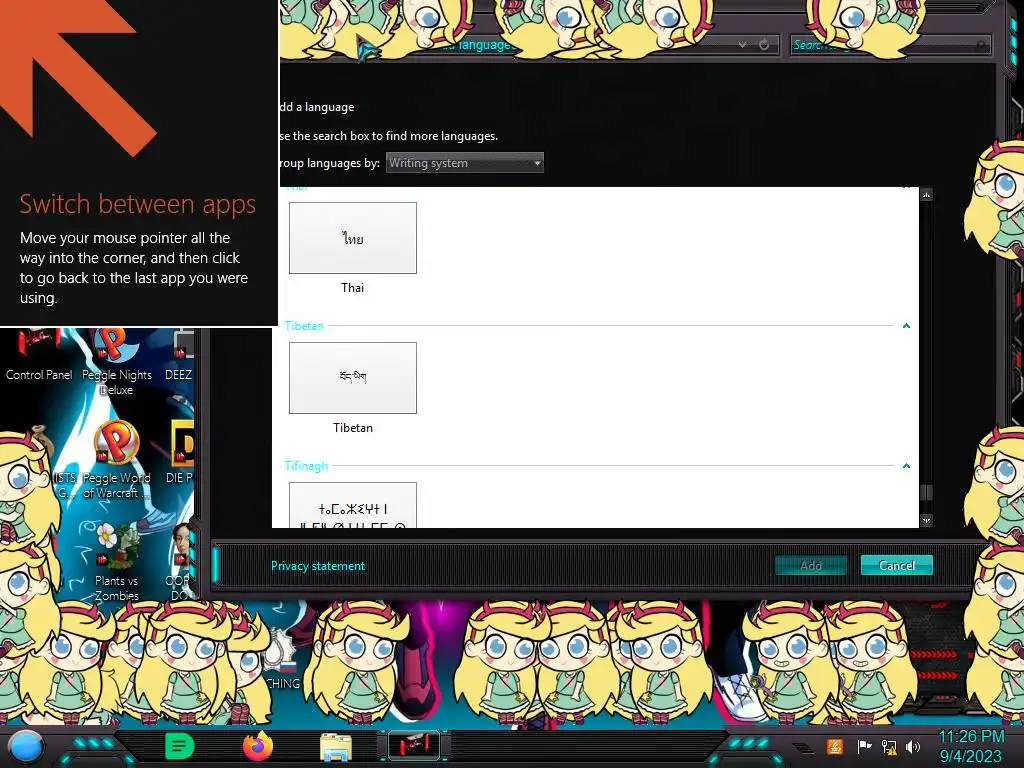Image resolution: width=1024 pixels, height=768 pixels.
Task: Click the Cancel button
Action: coord(897,566)
